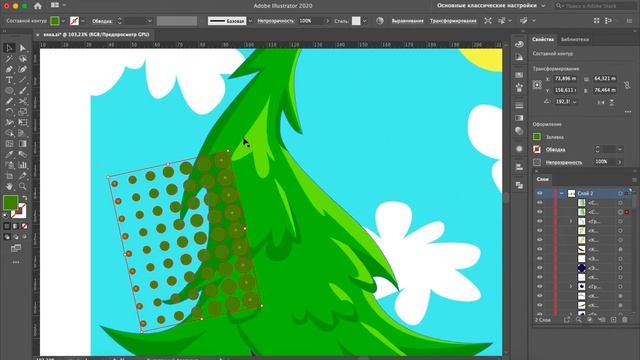Click the document tab at 103.23%
This screenshot has width=640, height=360.
(x=96, y=35)
